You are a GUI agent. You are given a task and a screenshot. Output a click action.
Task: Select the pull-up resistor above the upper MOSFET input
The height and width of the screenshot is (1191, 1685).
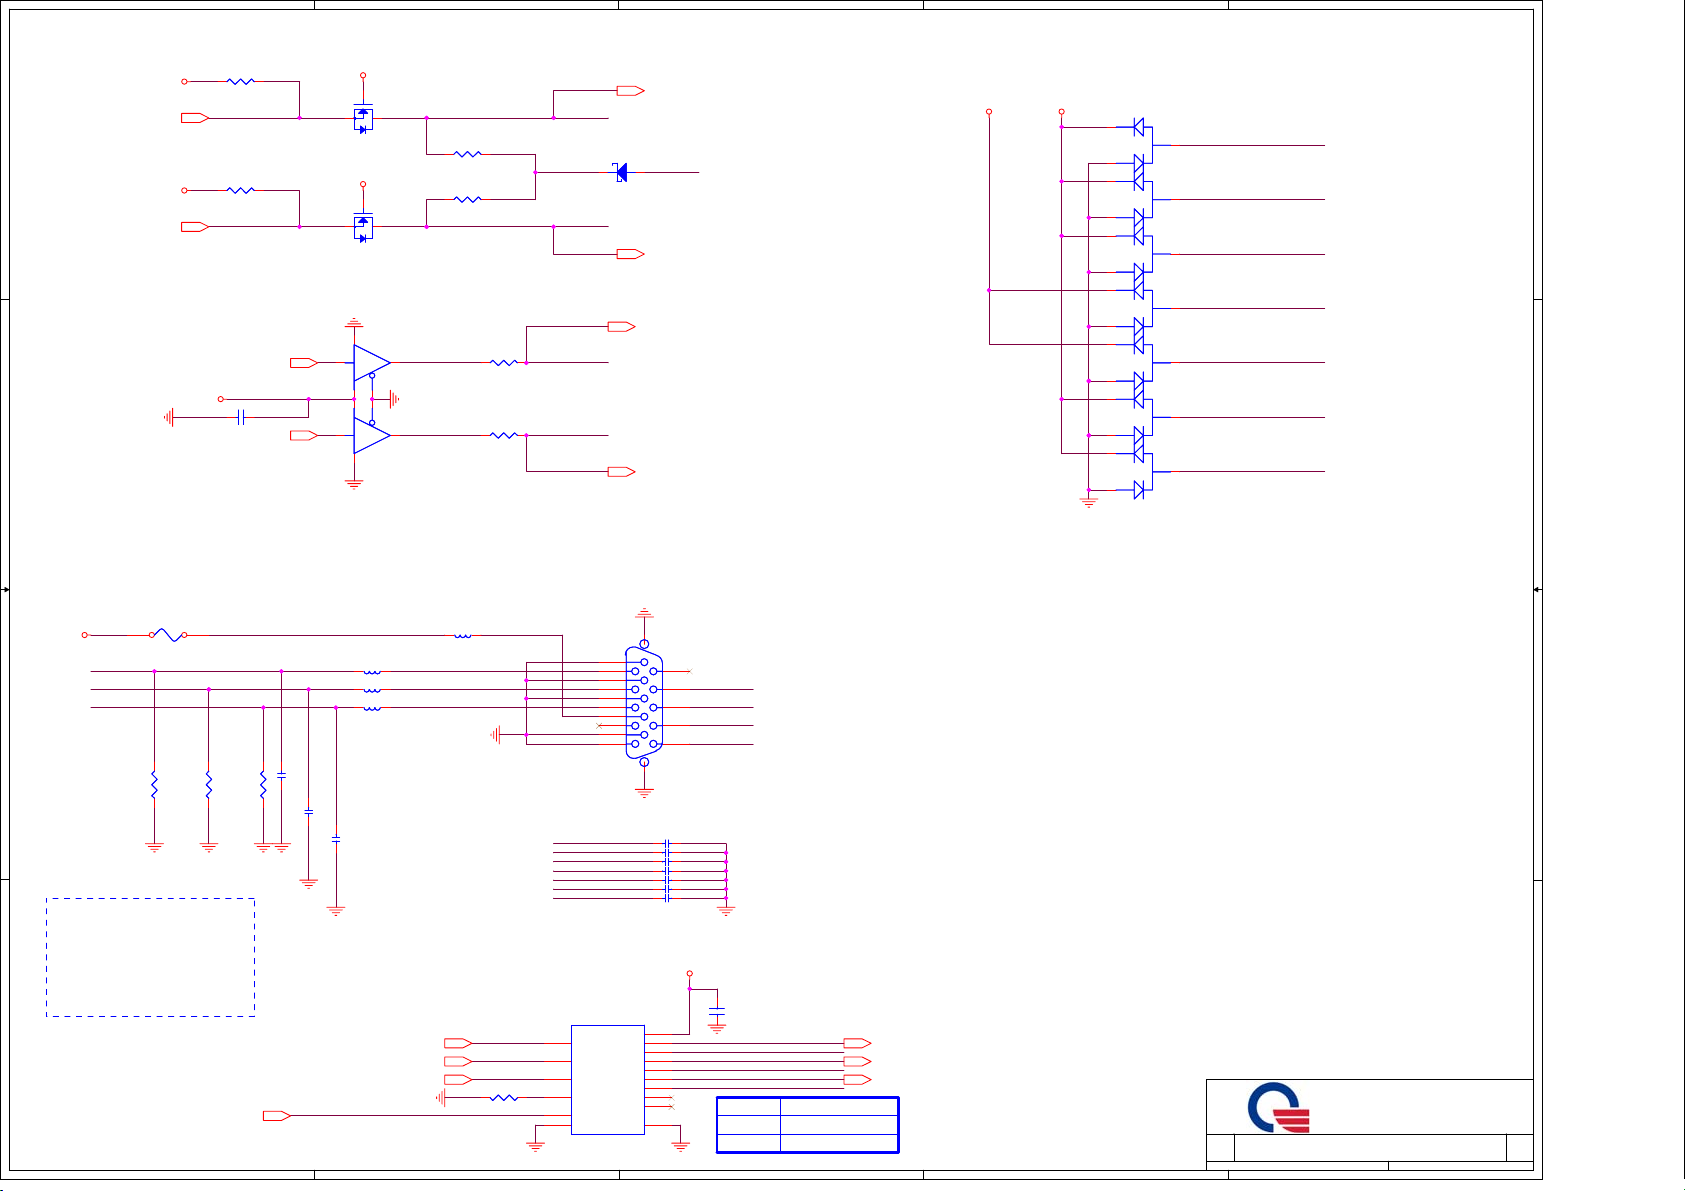(241, 81)
